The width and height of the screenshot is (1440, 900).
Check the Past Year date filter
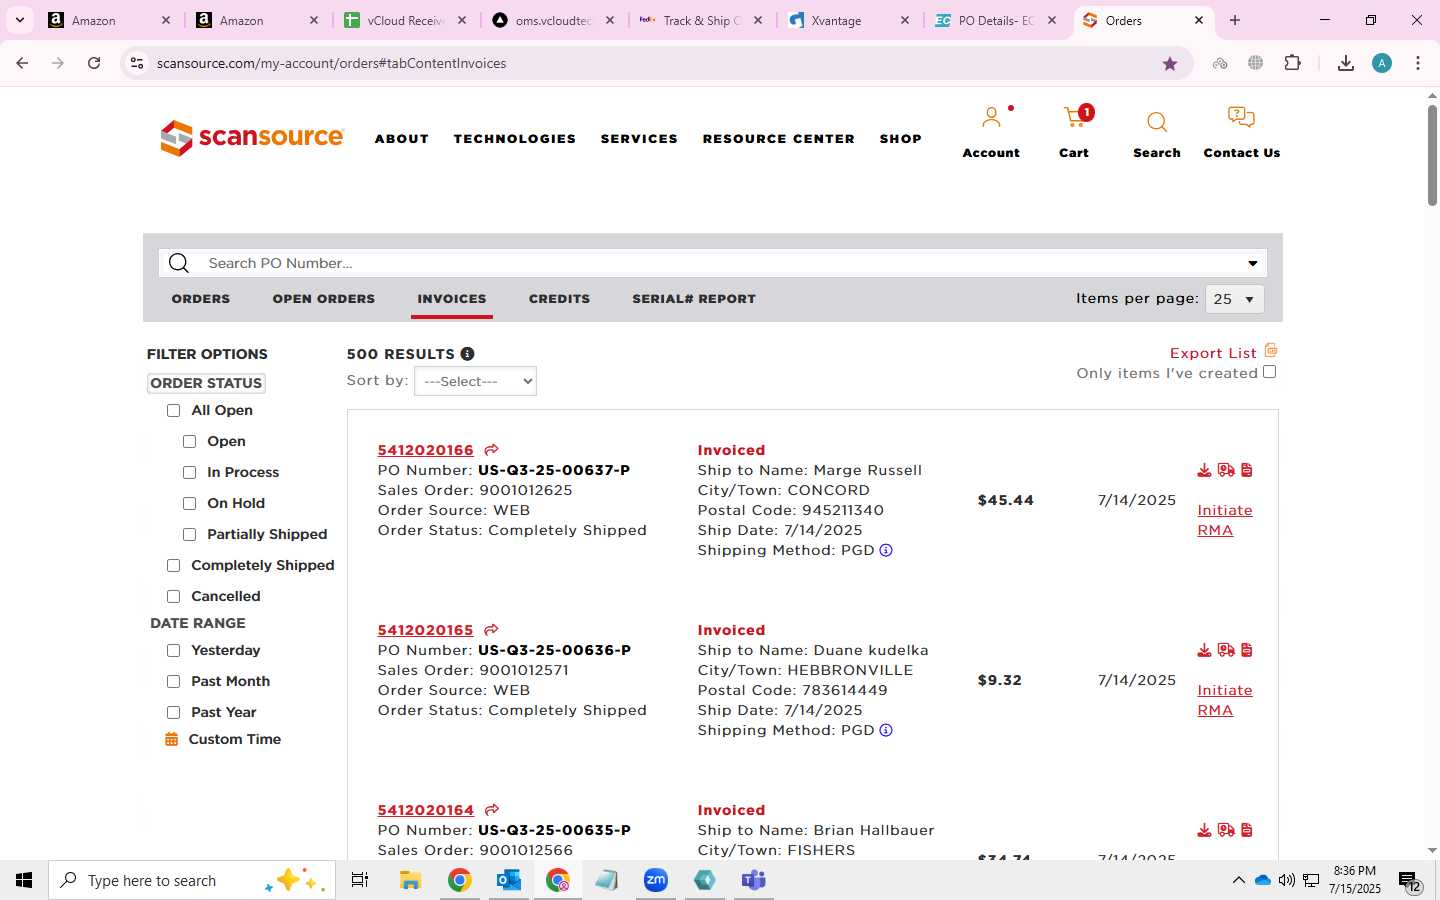click(x=174, y=712)
